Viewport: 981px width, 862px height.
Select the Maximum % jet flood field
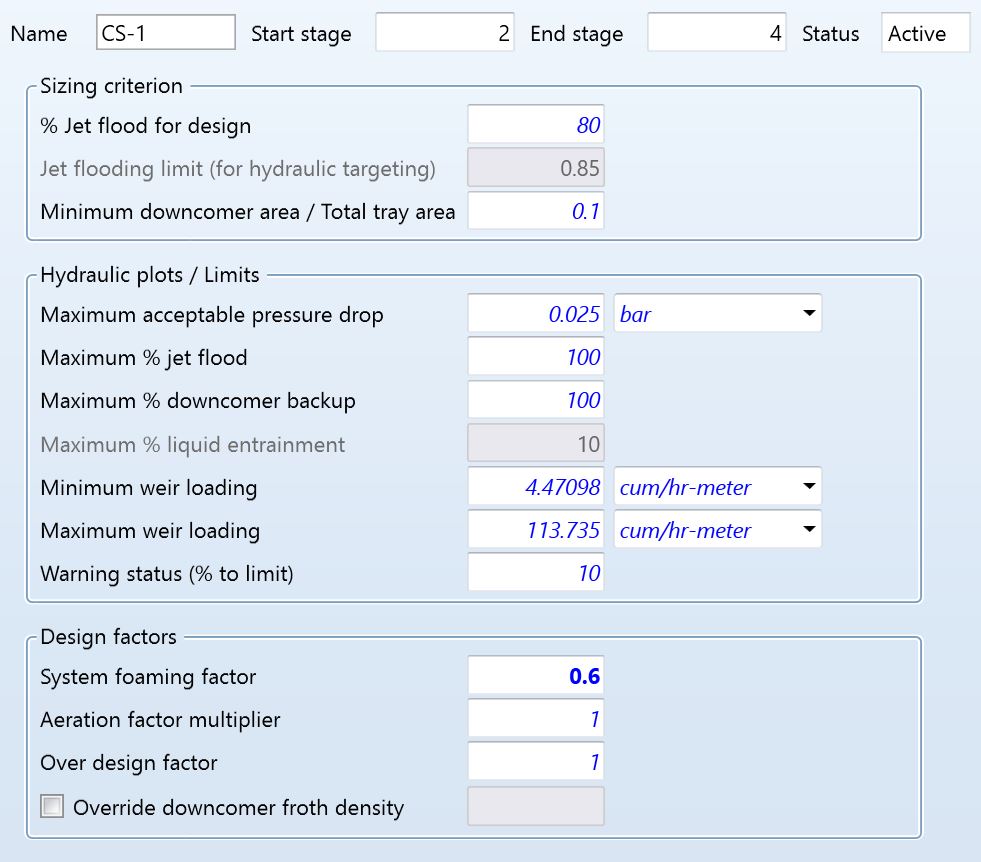(536, 358)
